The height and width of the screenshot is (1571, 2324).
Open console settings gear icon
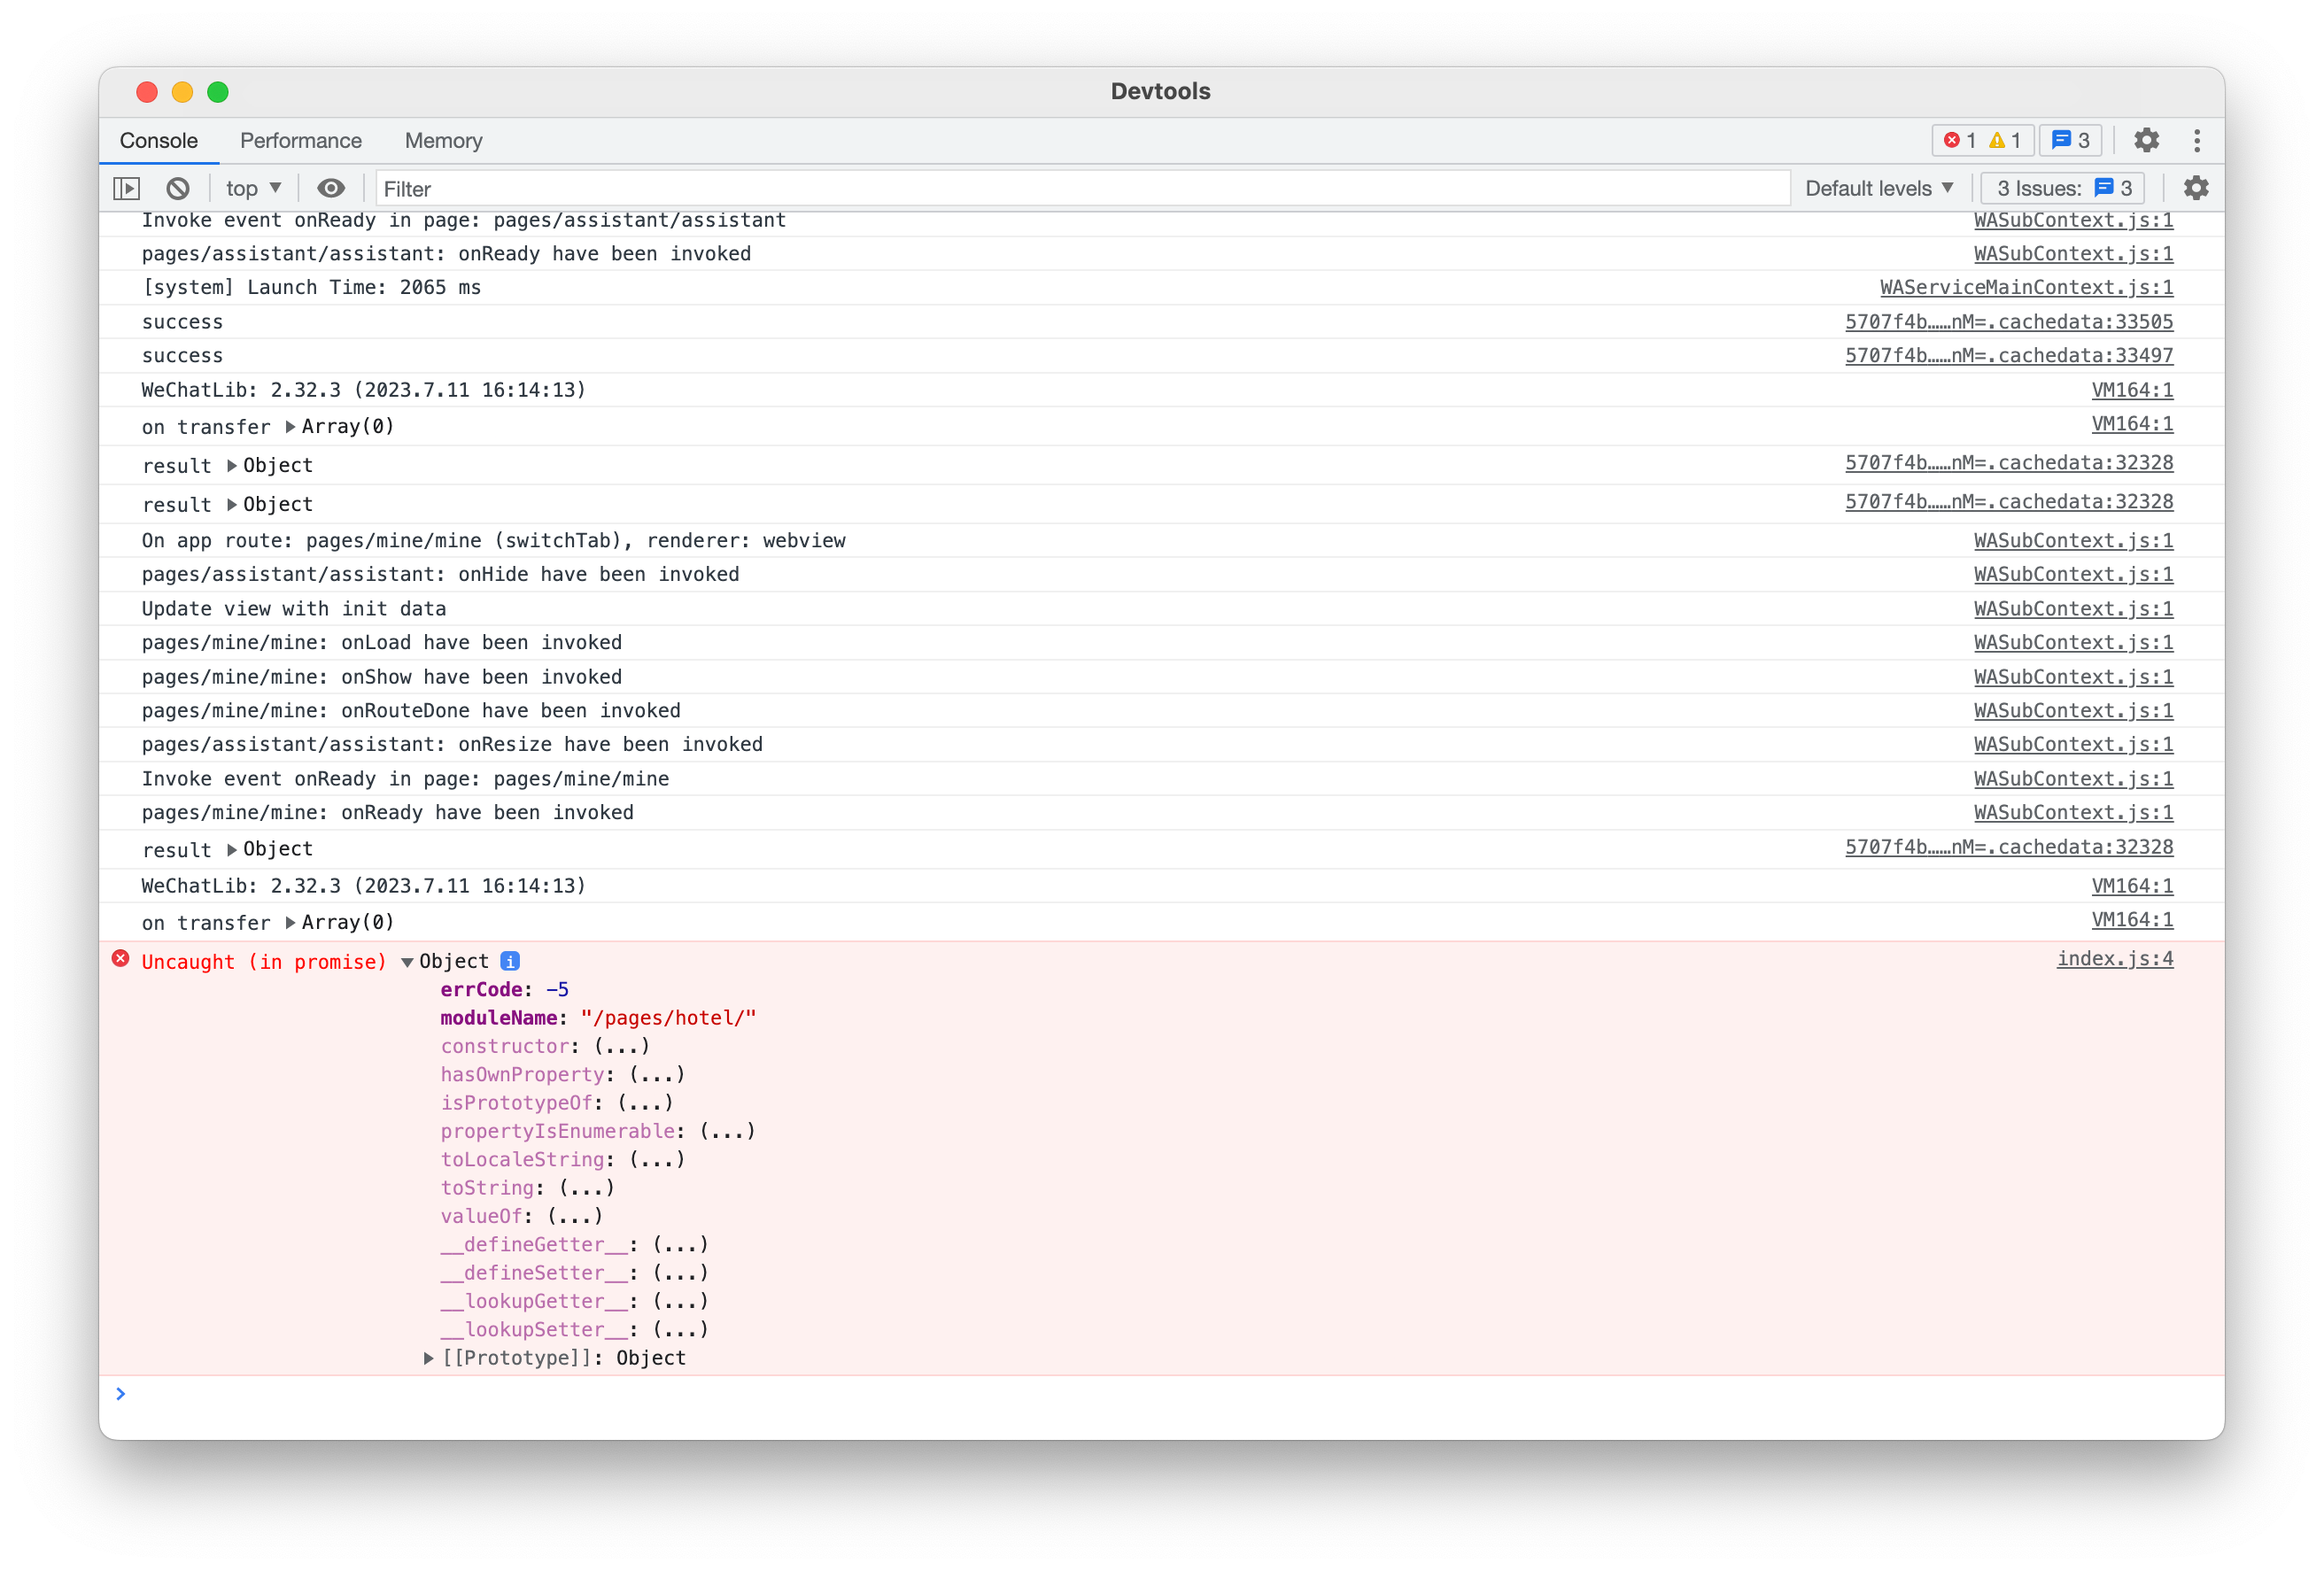tap(2195, 188)
